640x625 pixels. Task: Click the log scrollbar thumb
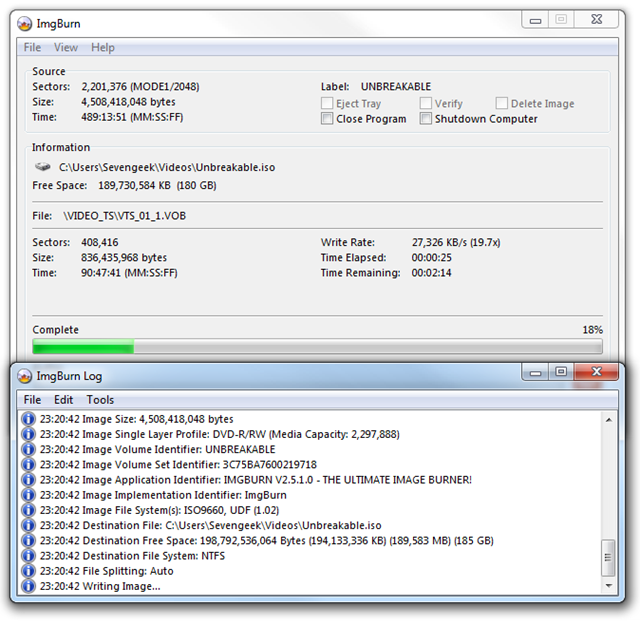tap(609, 557)
